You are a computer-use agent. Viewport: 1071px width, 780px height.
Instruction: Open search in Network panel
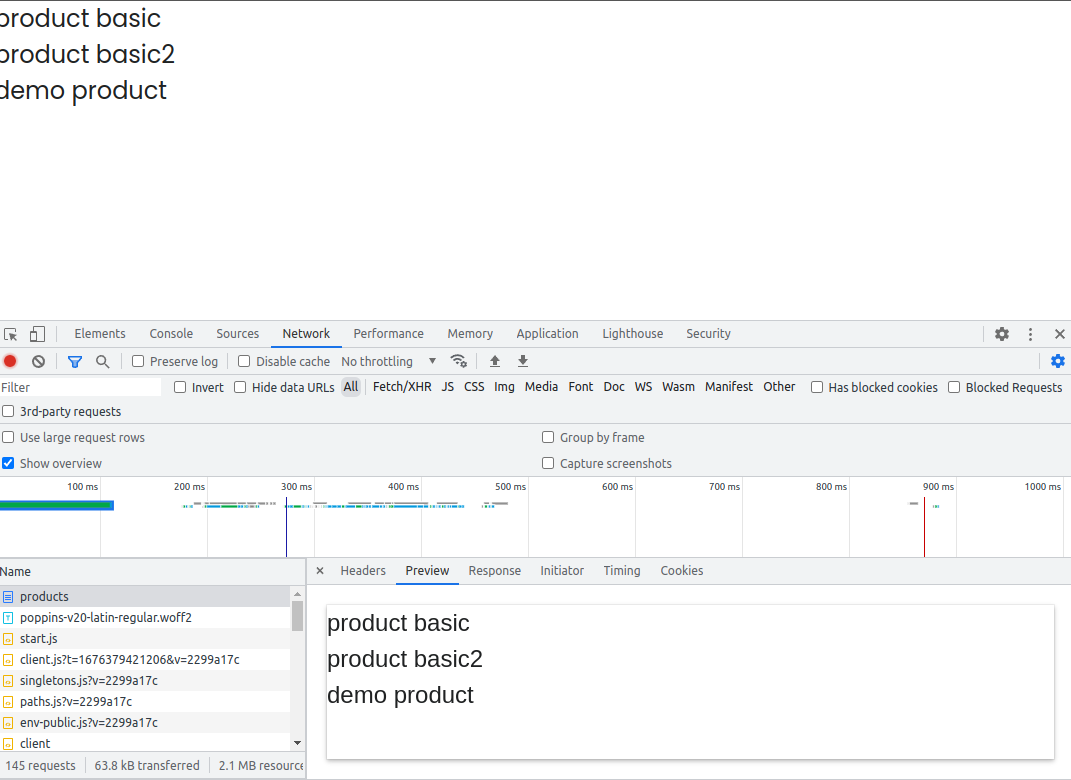(102, 361)
